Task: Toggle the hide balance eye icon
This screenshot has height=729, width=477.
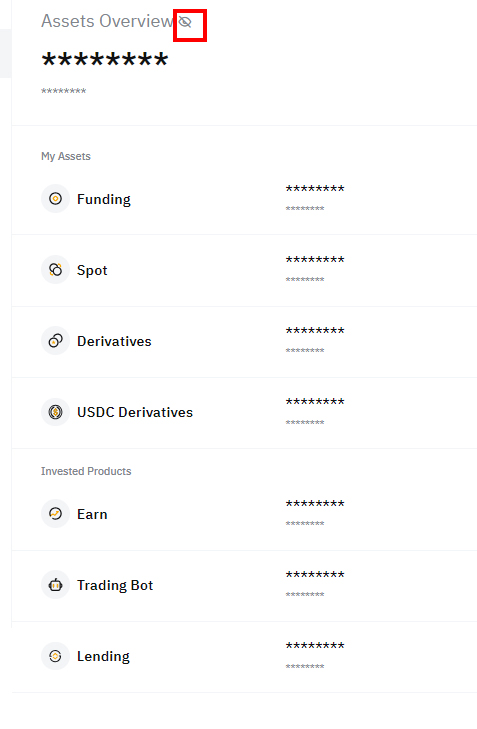Action: click(186, 22)
